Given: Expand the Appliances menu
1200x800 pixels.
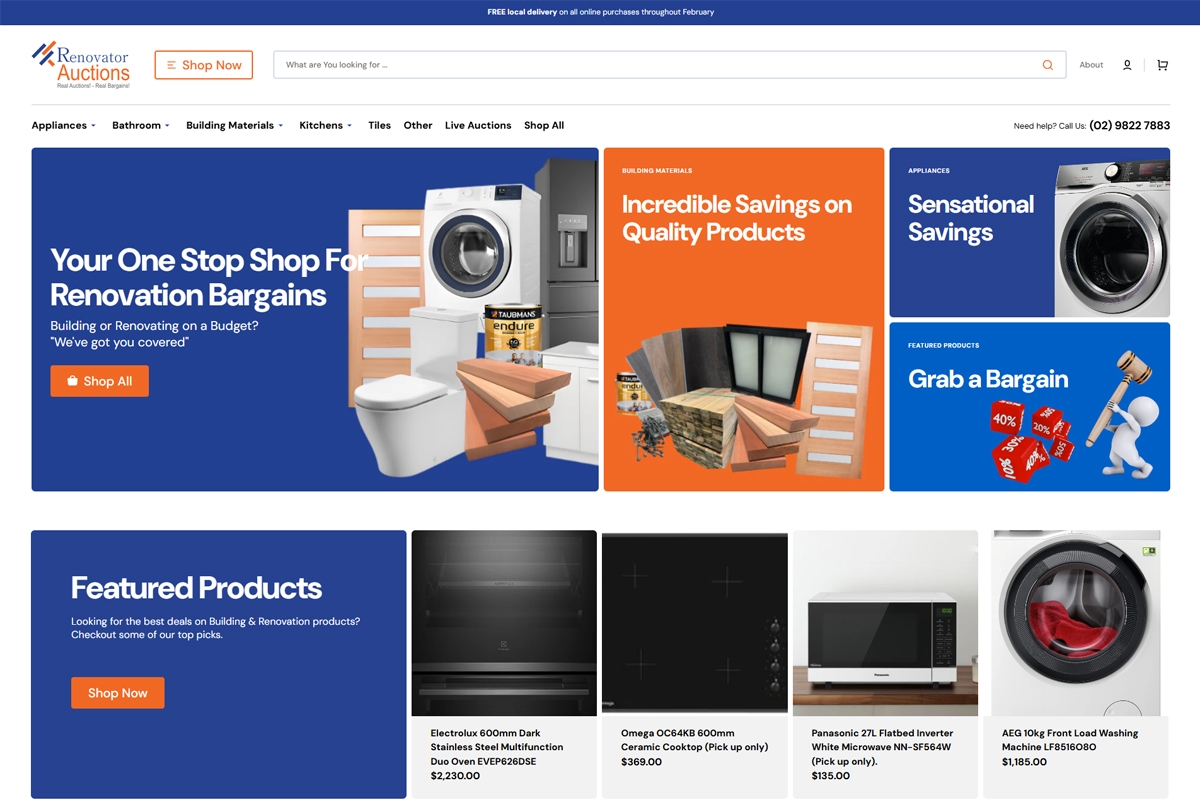Looking at the screenshot, I should click(64, 125).
